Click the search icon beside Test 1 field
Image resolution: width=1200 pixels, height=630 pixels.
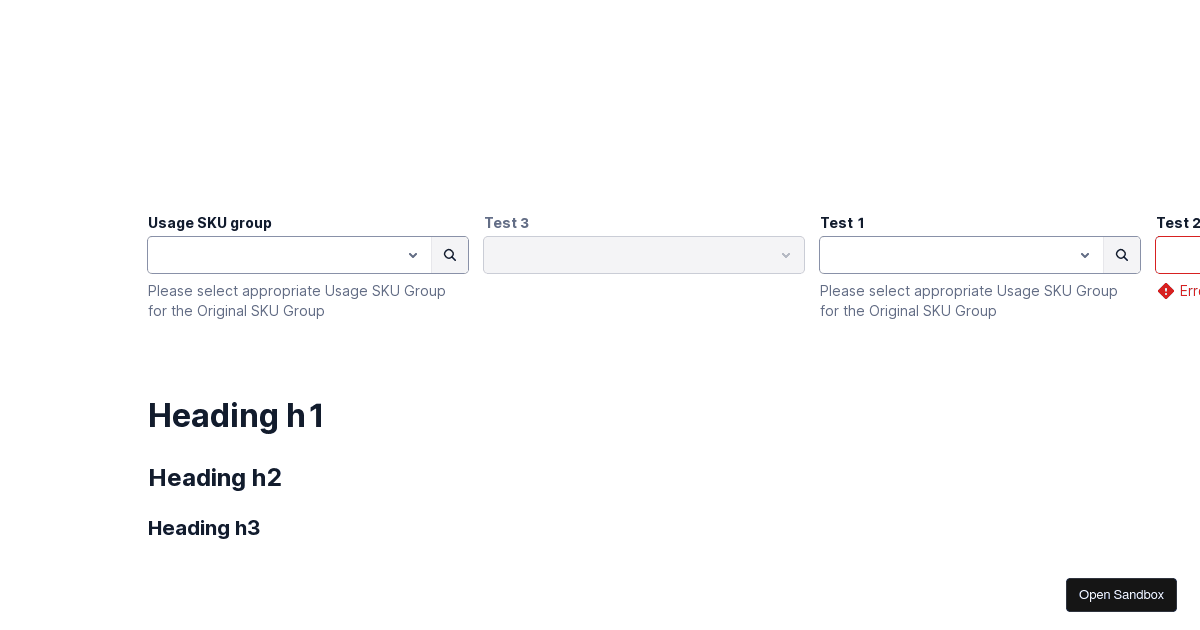(x=1121, y=255)
